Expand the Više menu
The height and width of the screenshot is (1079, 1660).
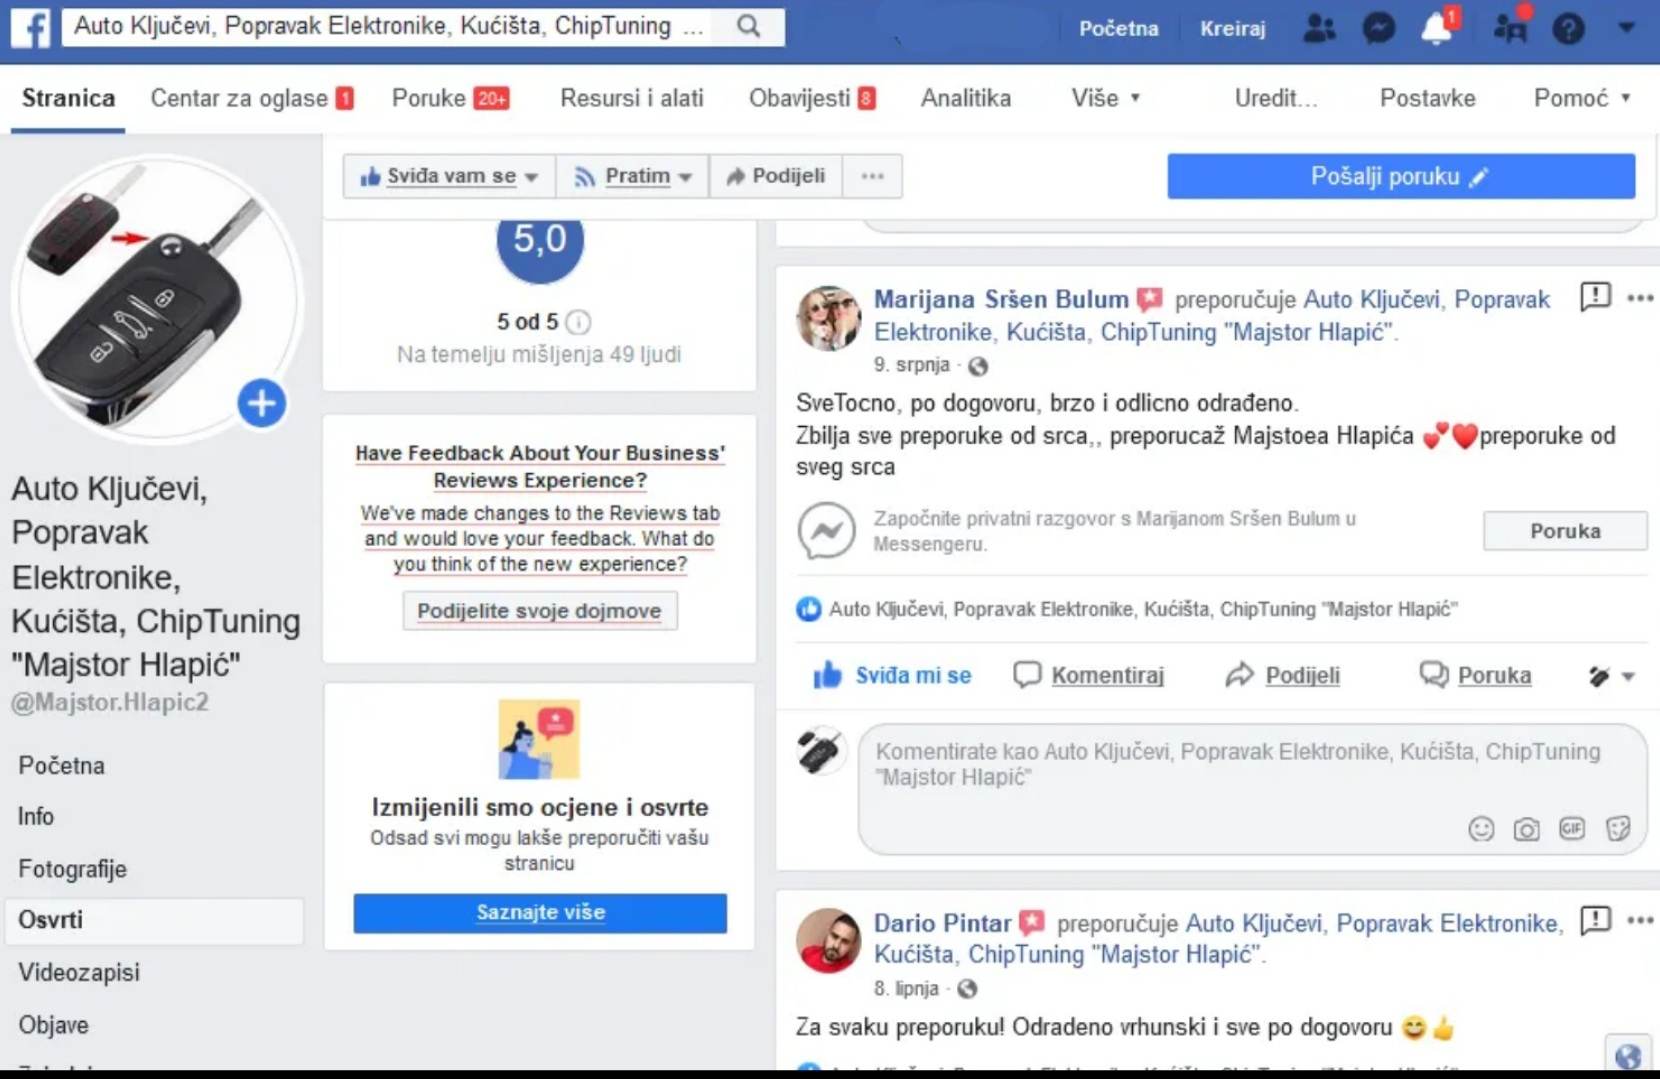(1106, 98)
